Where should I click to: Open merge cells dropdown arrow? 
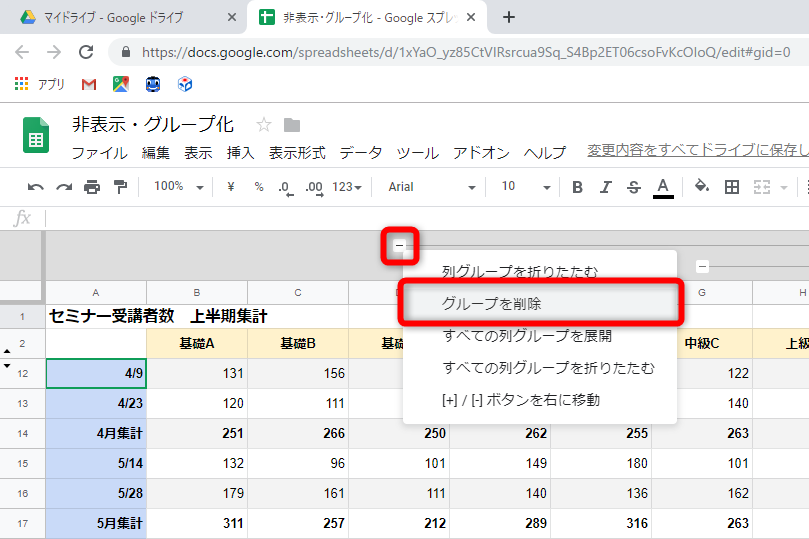(784, 188)
